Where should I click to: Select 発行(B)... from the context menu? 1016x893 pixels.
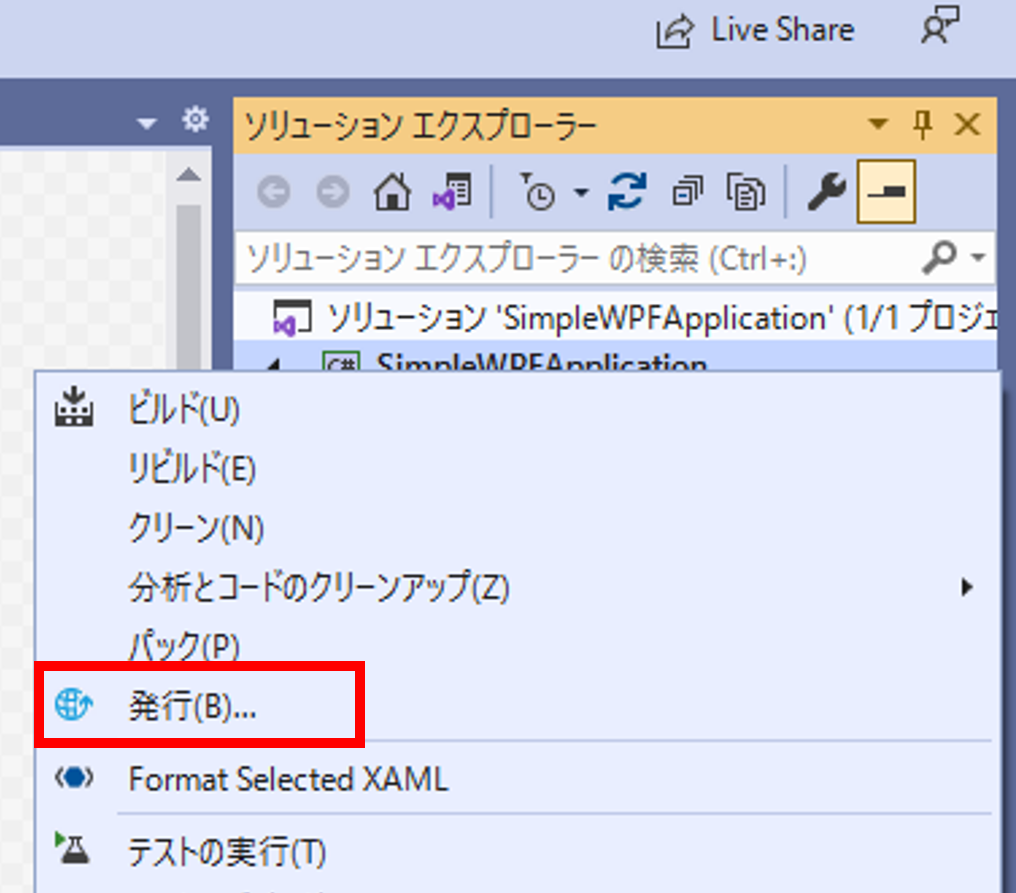(x=193, y=707)
